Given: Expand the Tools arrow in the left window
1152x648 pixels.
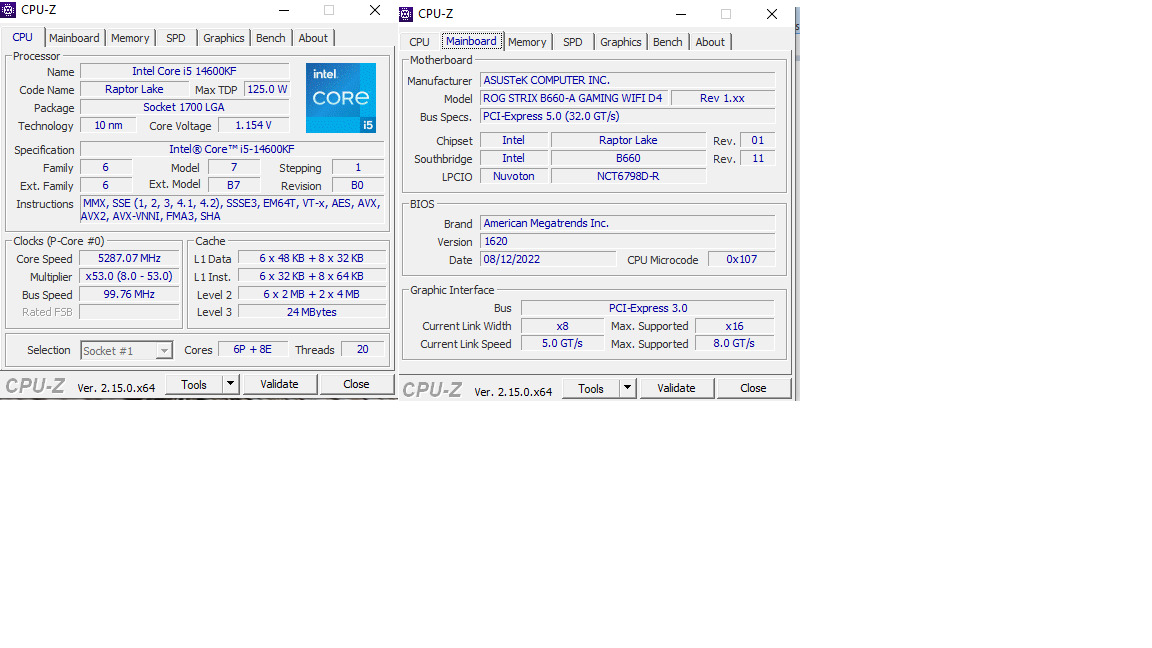Looking at the screenshot, I should (x=230, y=384).
